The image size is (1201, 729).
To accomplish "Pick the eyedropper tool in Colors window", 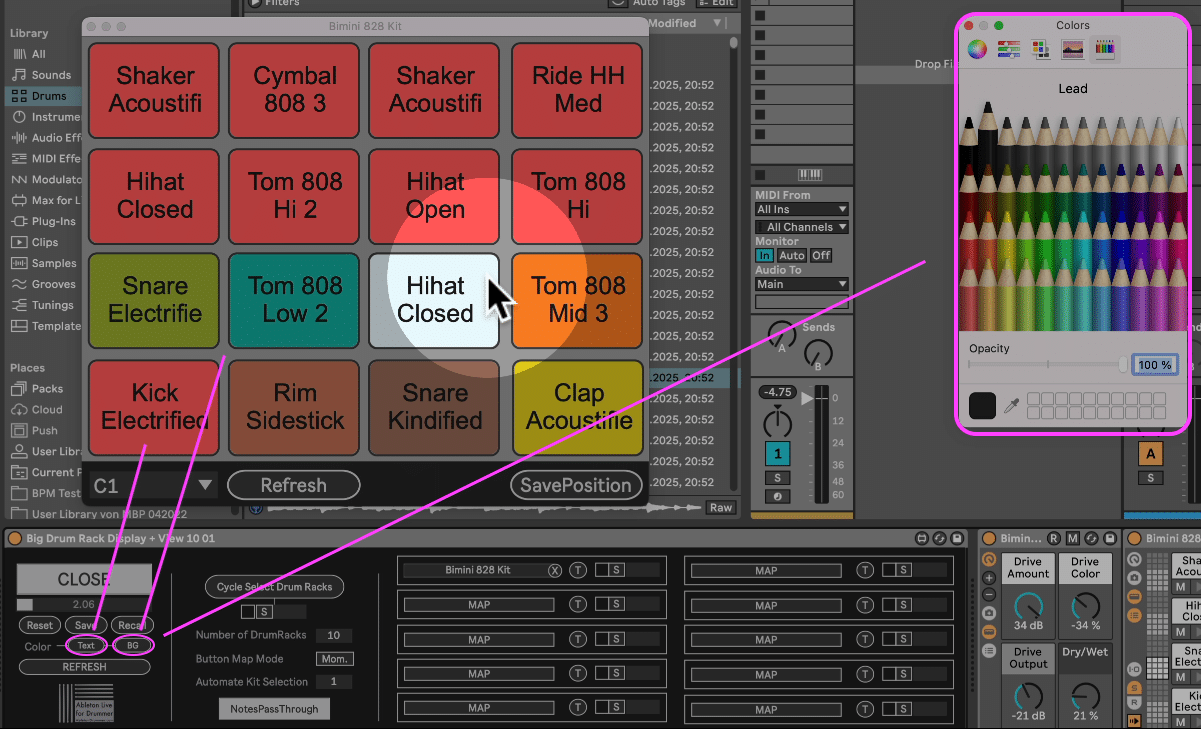I will pos(1012,405).
